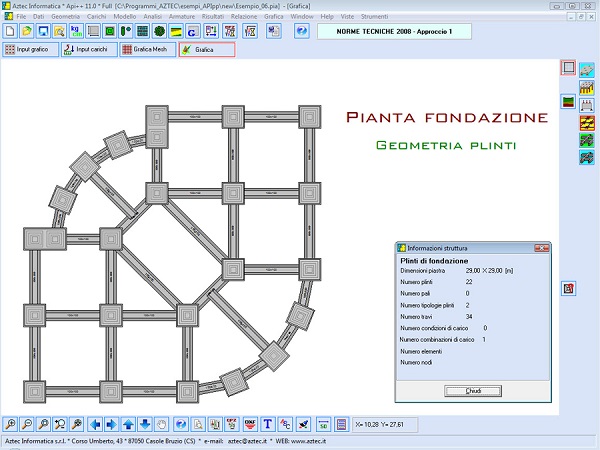Click the zoom in magnifier icon
Screen dimensions: 600x450
pyautogui.click(x=10, y=423)
